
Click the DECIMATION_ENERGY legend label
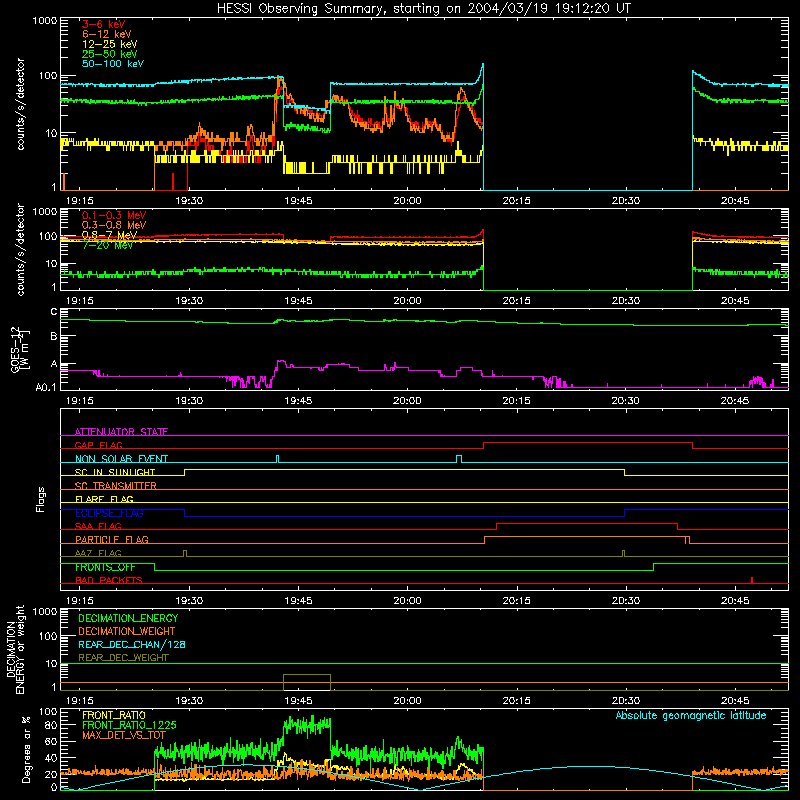pyautogui.click(x=128, y=618)
